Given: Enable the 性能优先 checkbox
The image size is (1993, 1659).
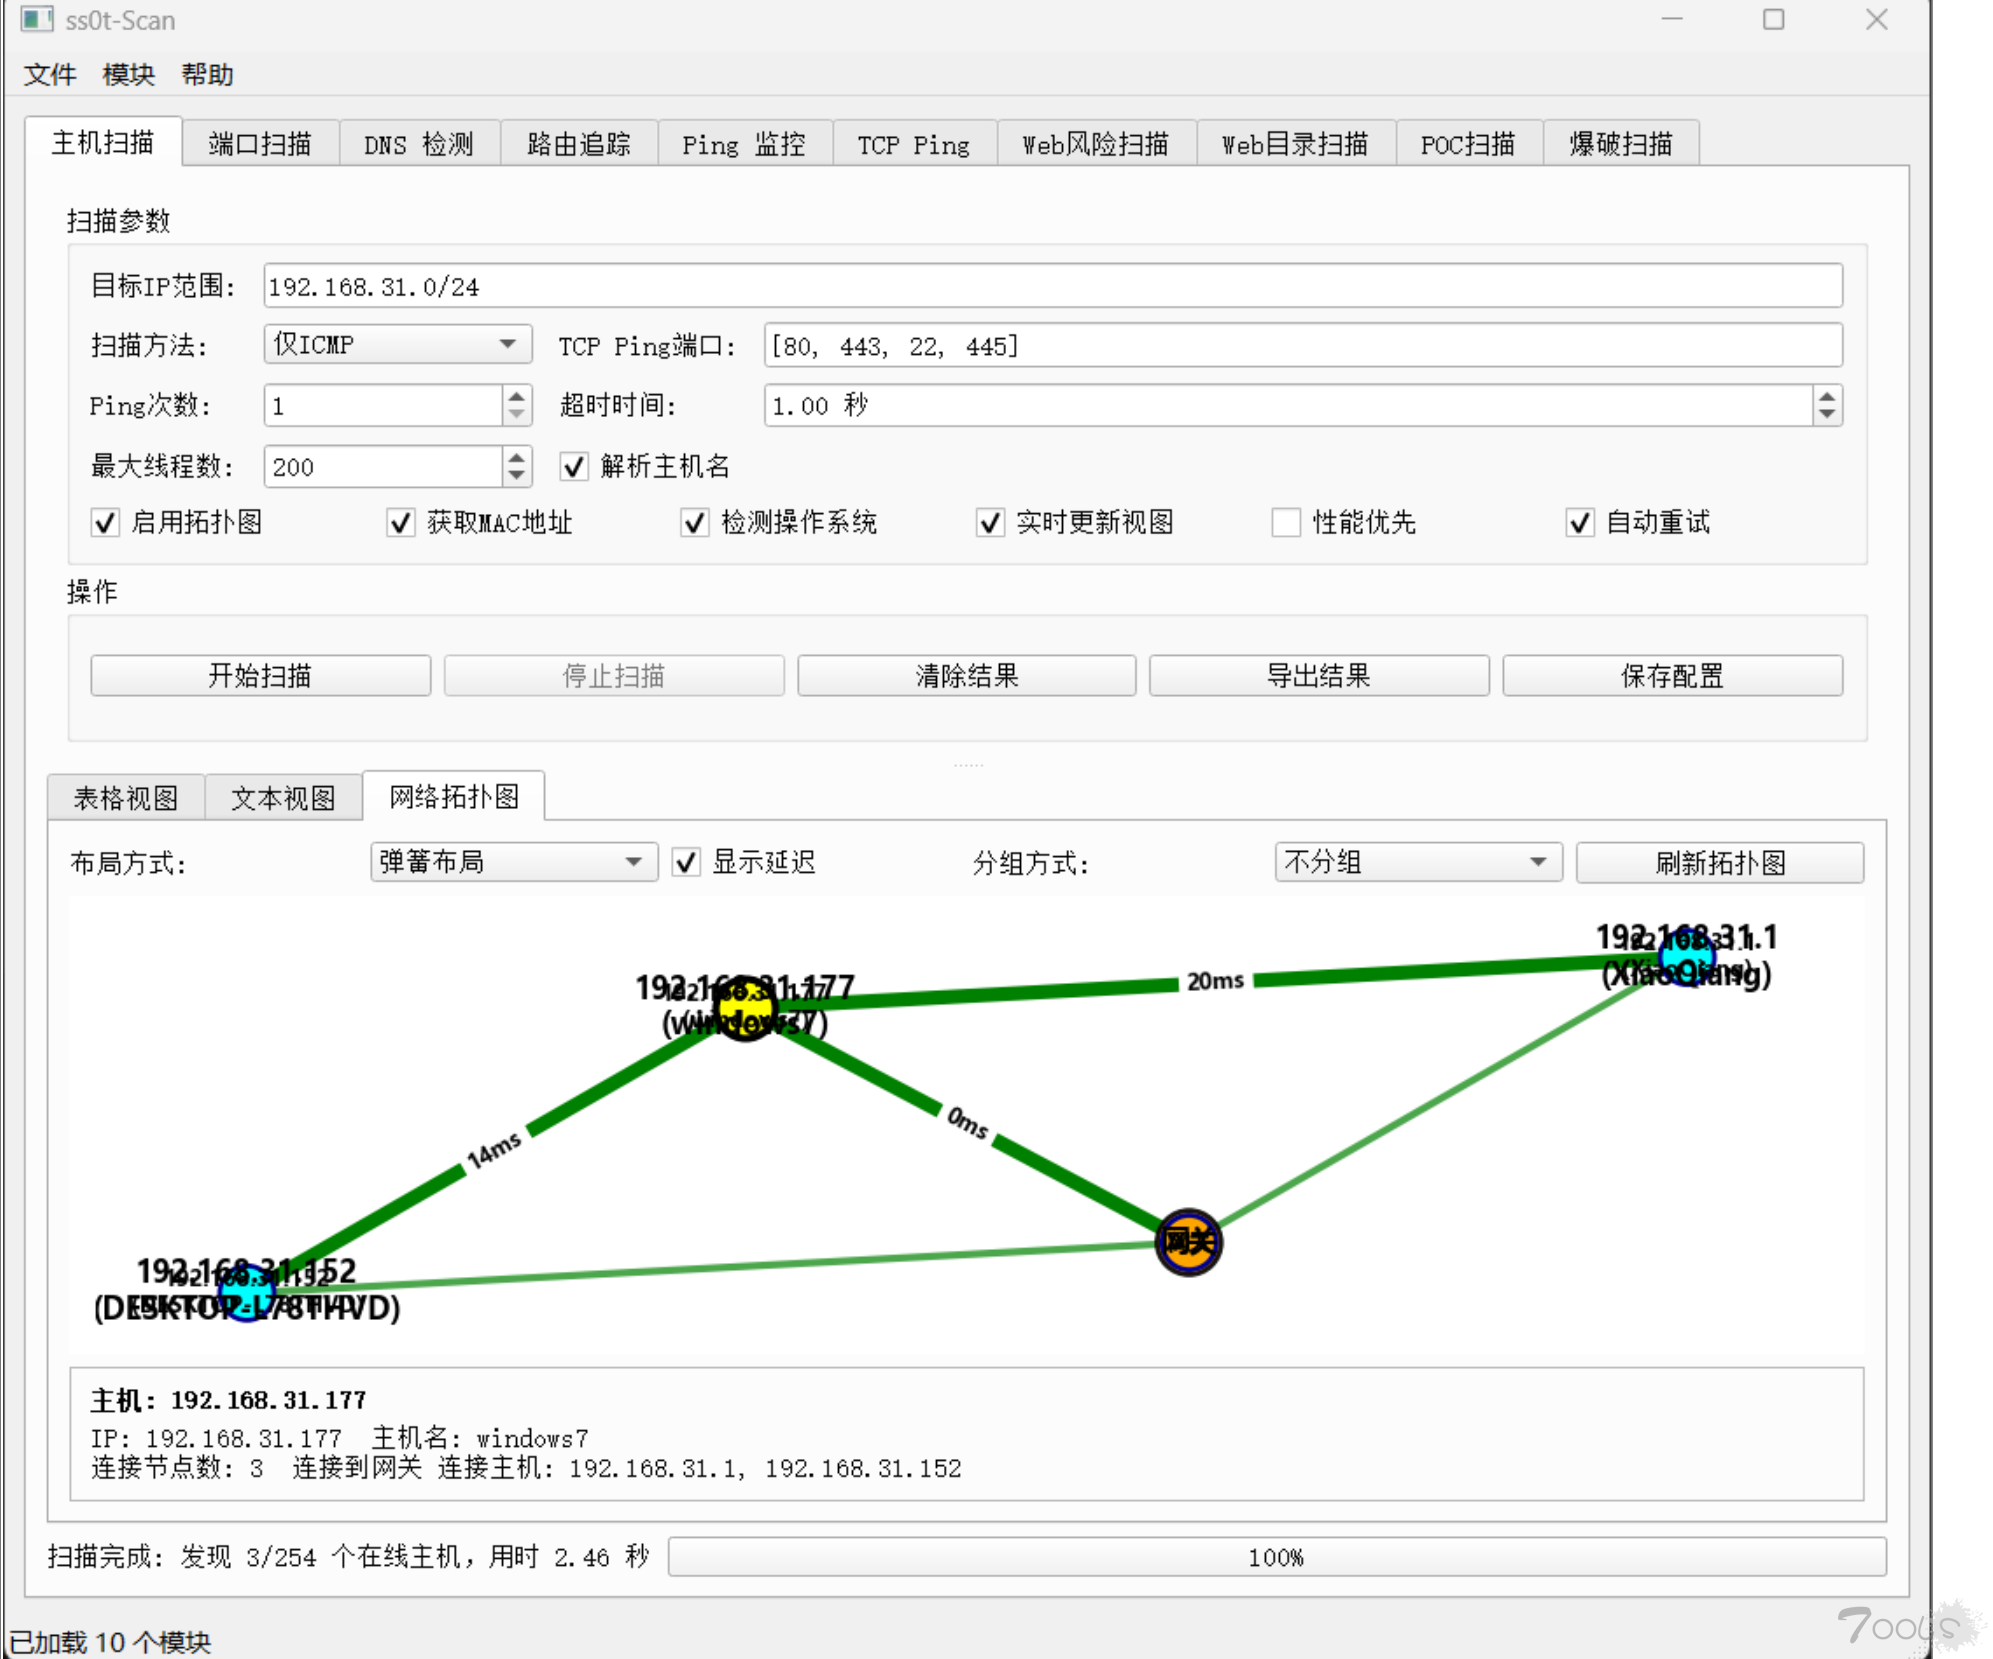Looking at the screenshot, I should pos(1285,522).
